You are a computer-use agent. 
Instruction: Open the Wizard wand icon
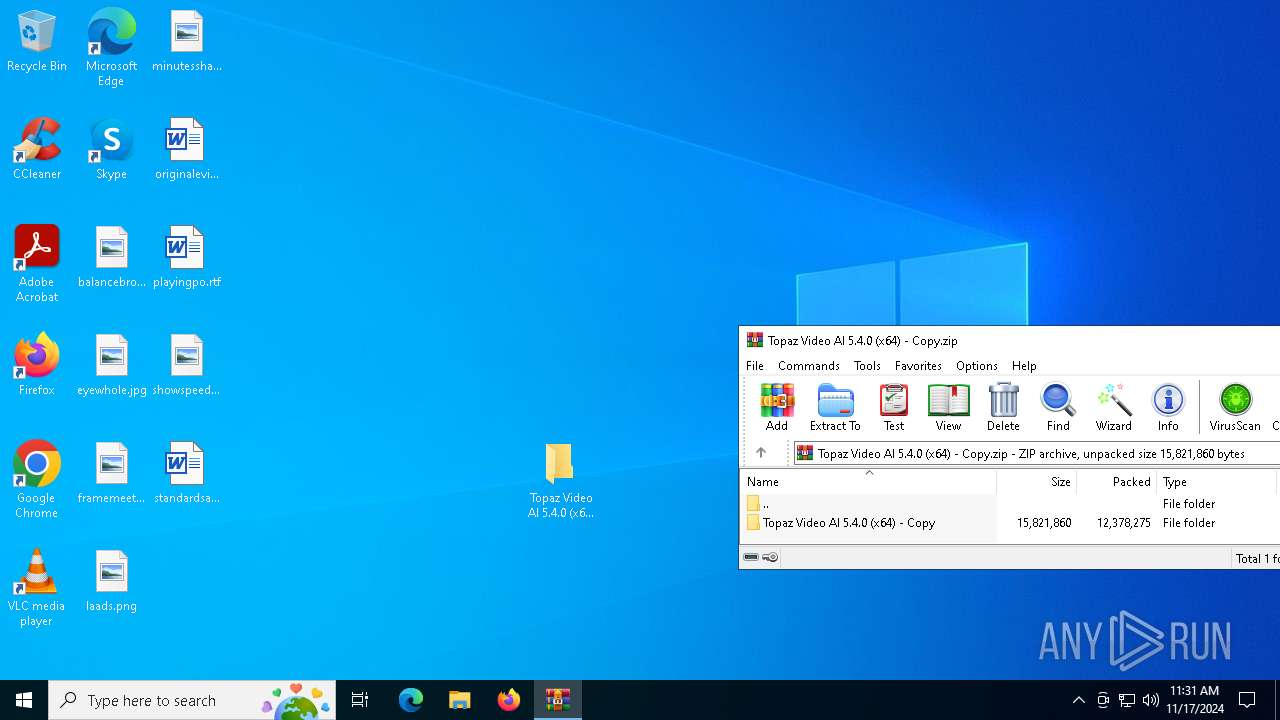tap(1113, 407)
